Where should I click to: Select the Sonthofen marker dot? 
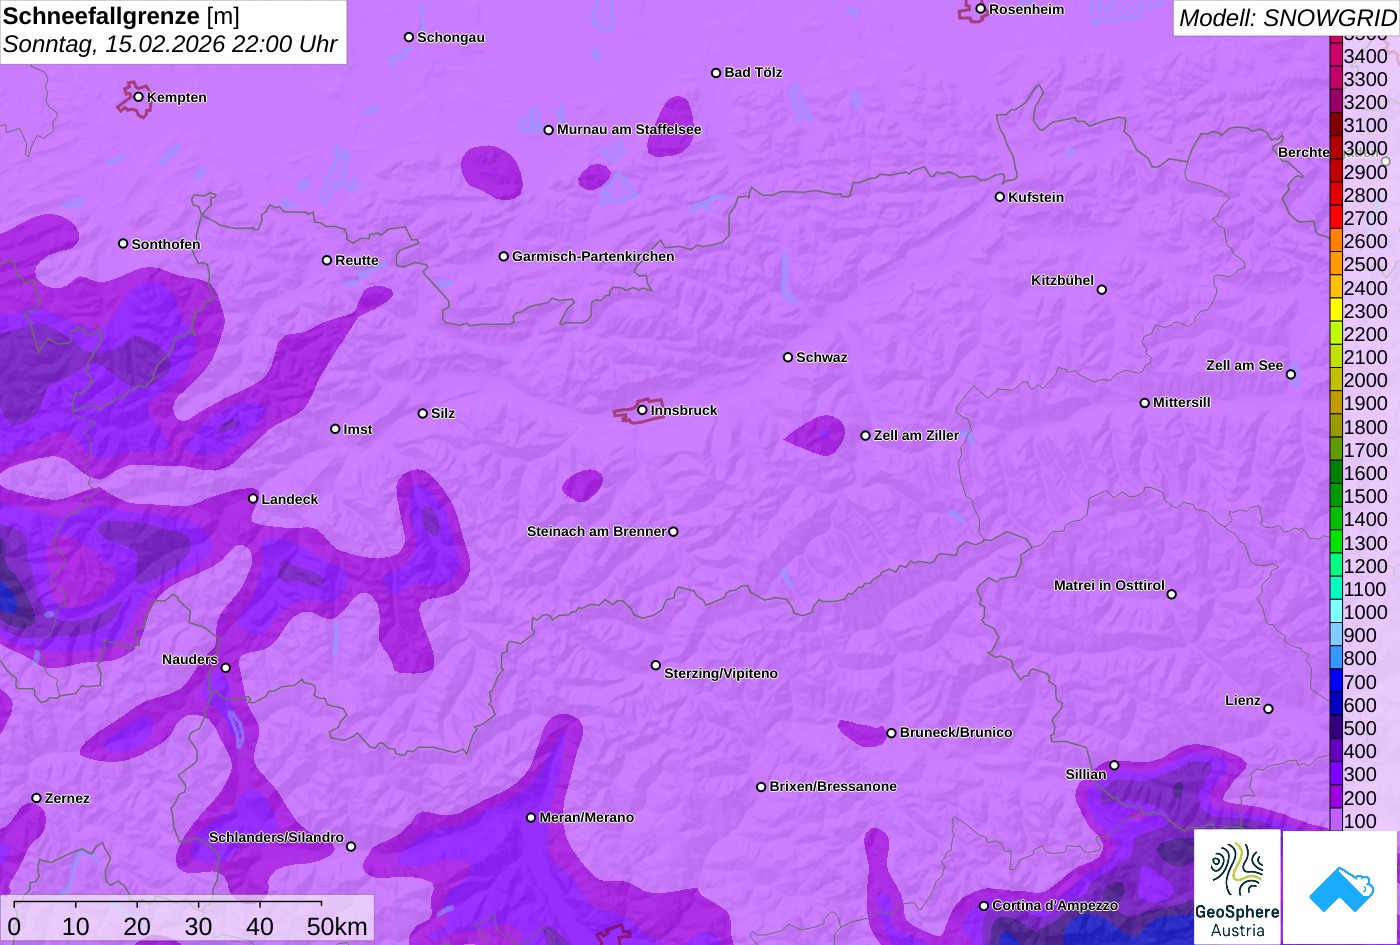tap(123, 244)
